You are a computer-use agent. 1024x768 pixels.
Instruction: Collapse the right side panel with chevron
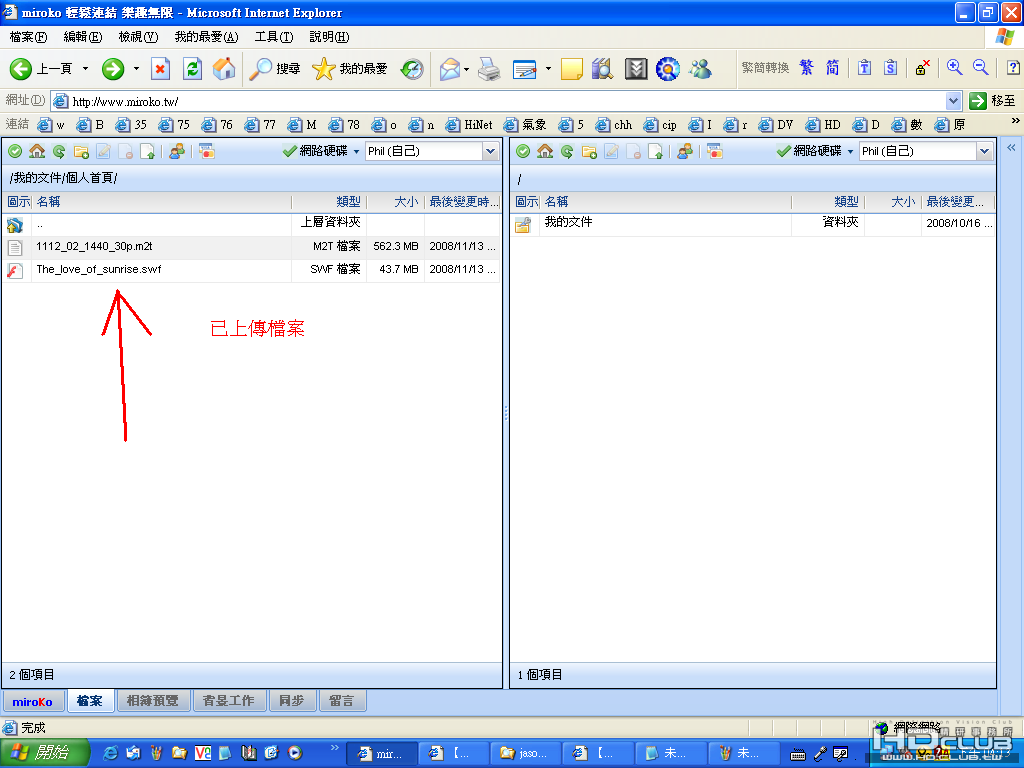[x=1011, y=148]
